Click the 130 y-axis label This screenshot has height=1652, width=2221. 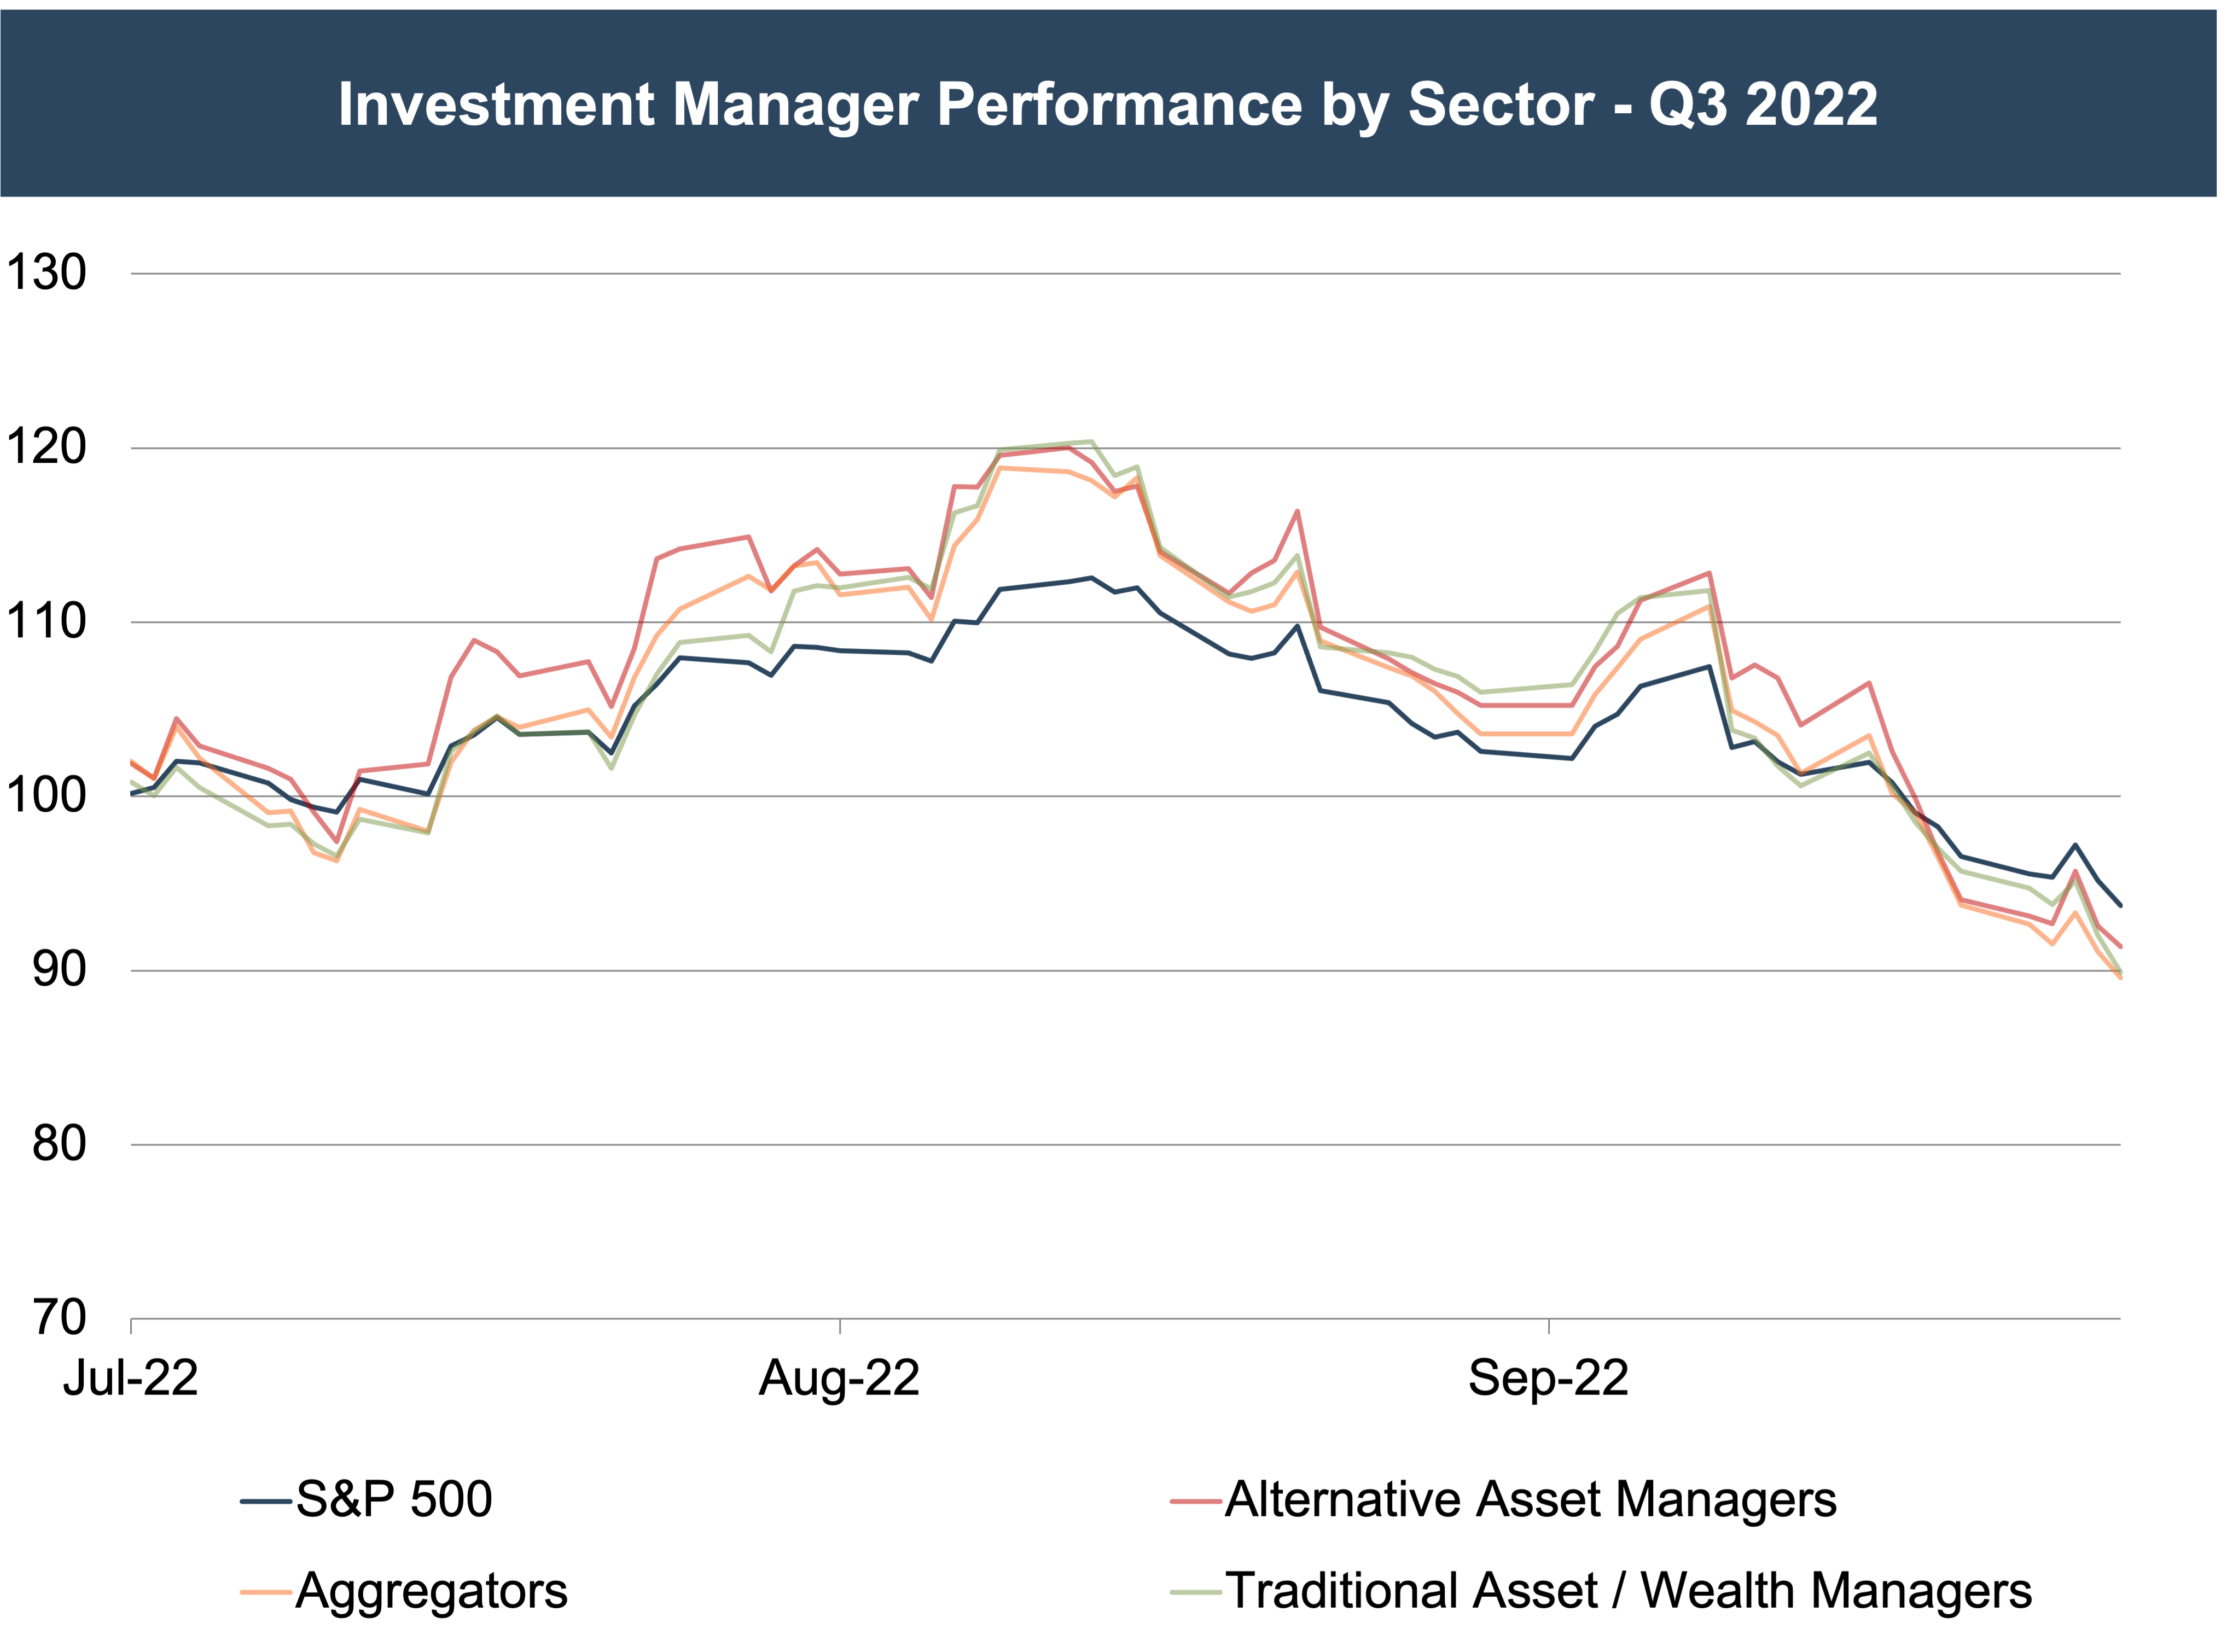pos(47,273)
